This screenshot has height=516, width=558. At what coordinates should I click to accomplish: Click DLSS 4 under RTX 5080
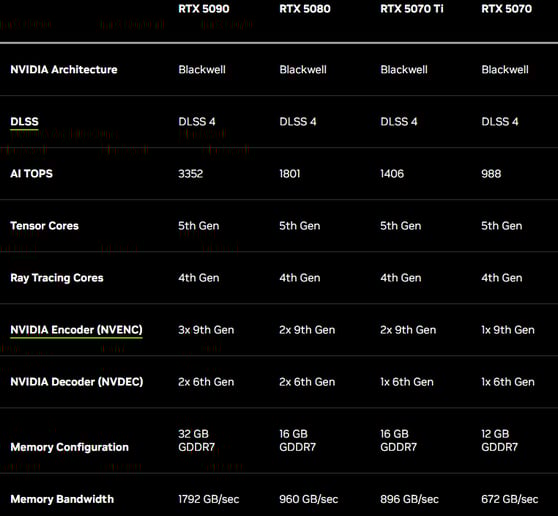(298, 122)
